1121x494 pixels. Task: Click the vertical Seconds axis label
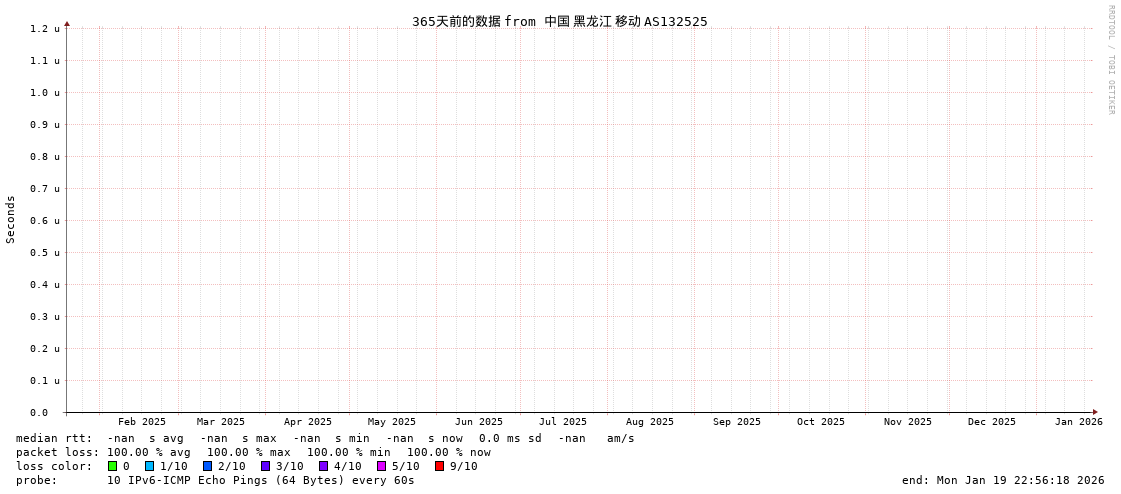pyautogui.click(x=11, y=219)
